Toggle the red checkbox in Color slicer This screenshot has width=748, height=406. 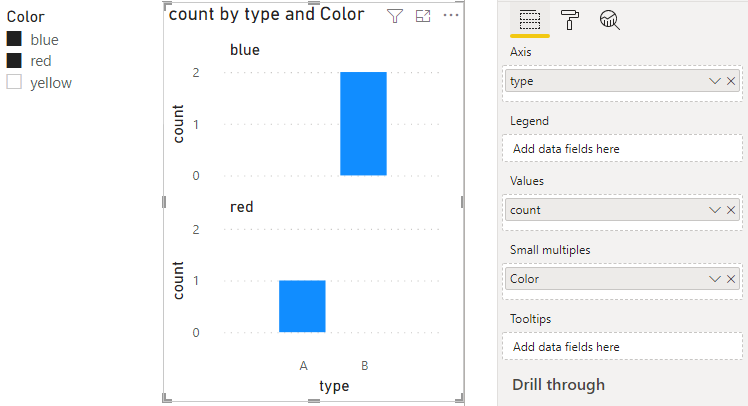14,61
